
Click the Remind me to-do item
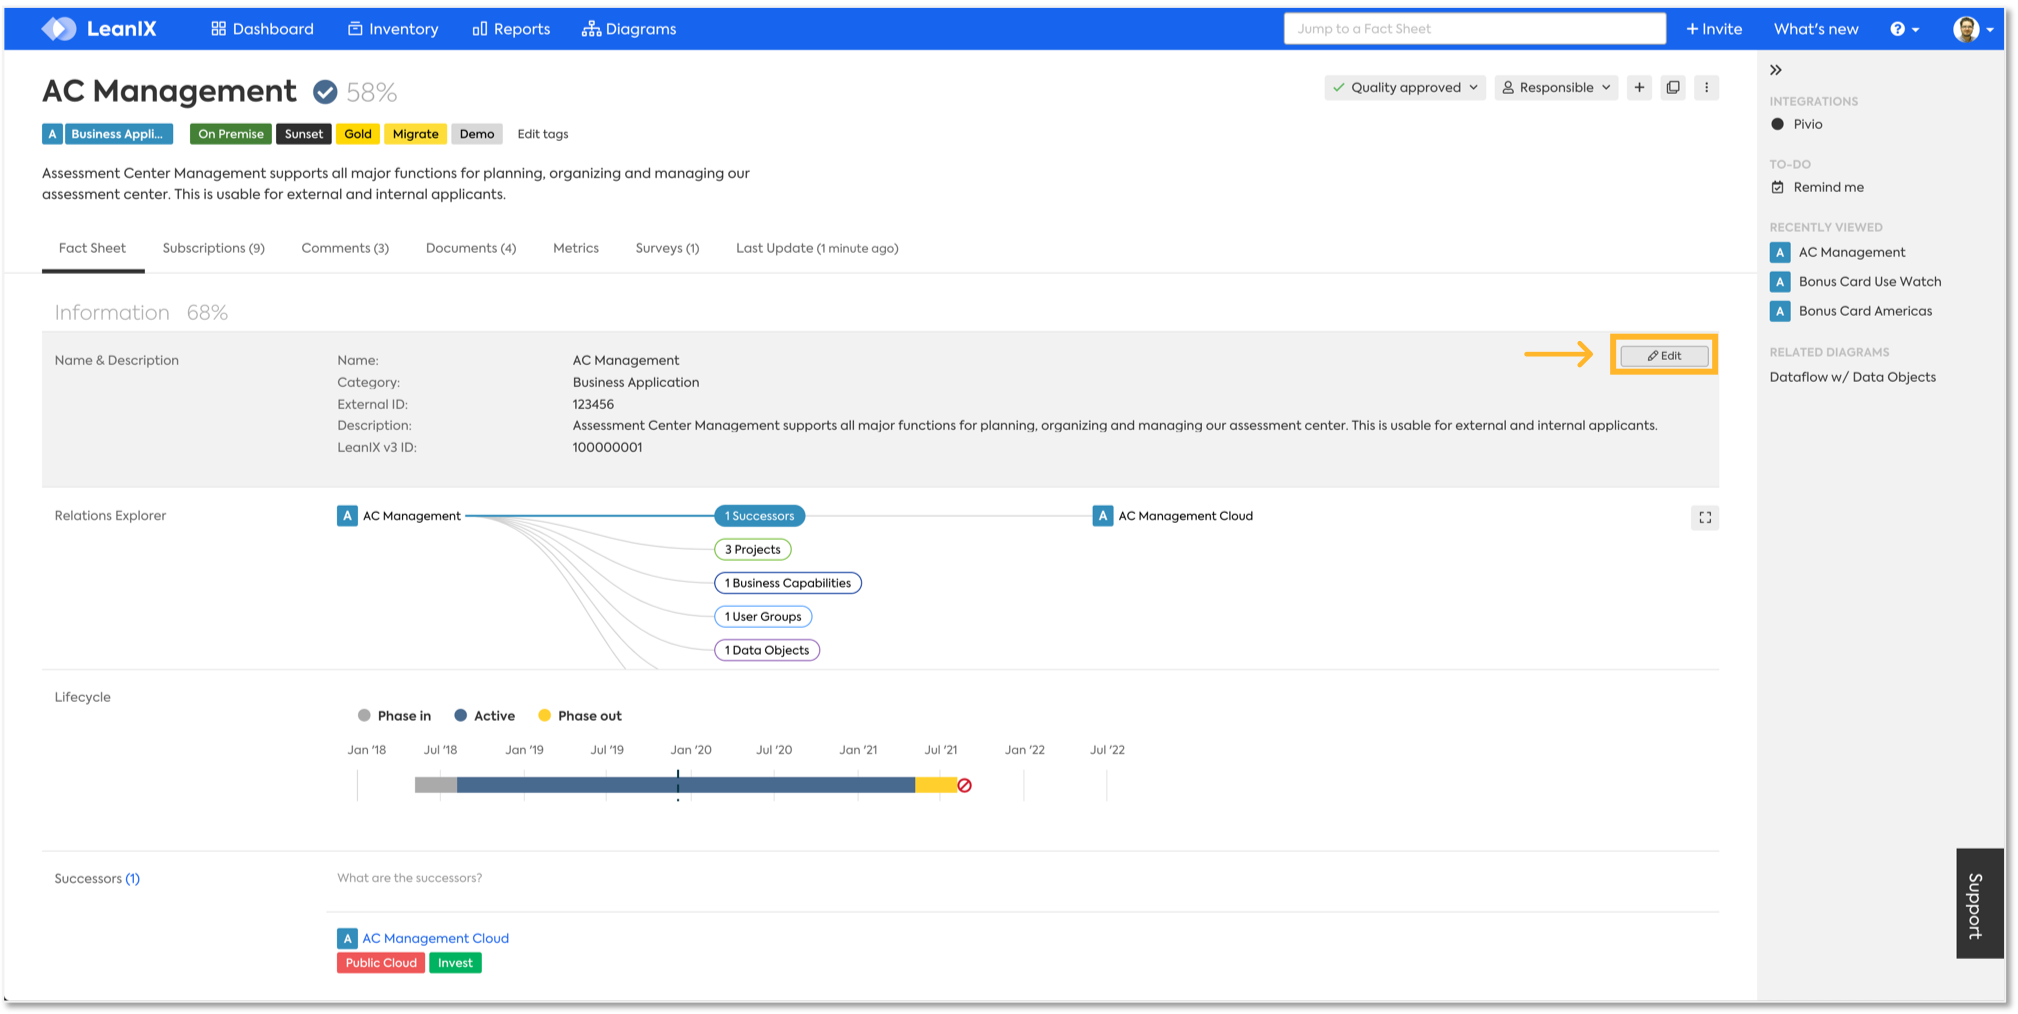coord(1817,187)
